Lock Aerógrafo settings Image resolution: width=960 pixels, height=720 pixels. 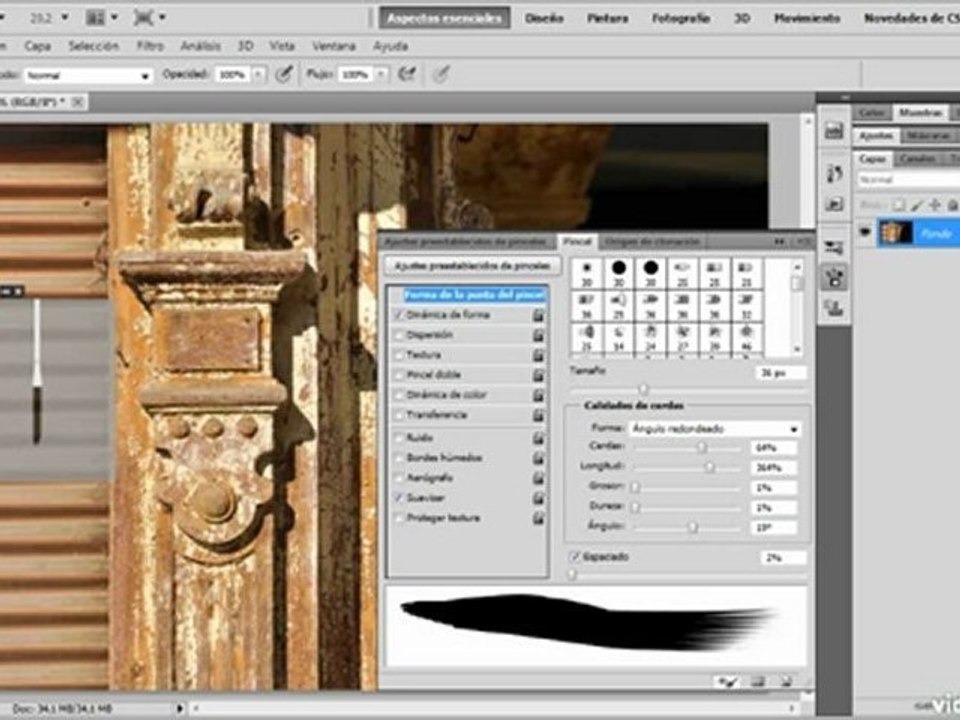pyautogui.click(x=538, y=478)
